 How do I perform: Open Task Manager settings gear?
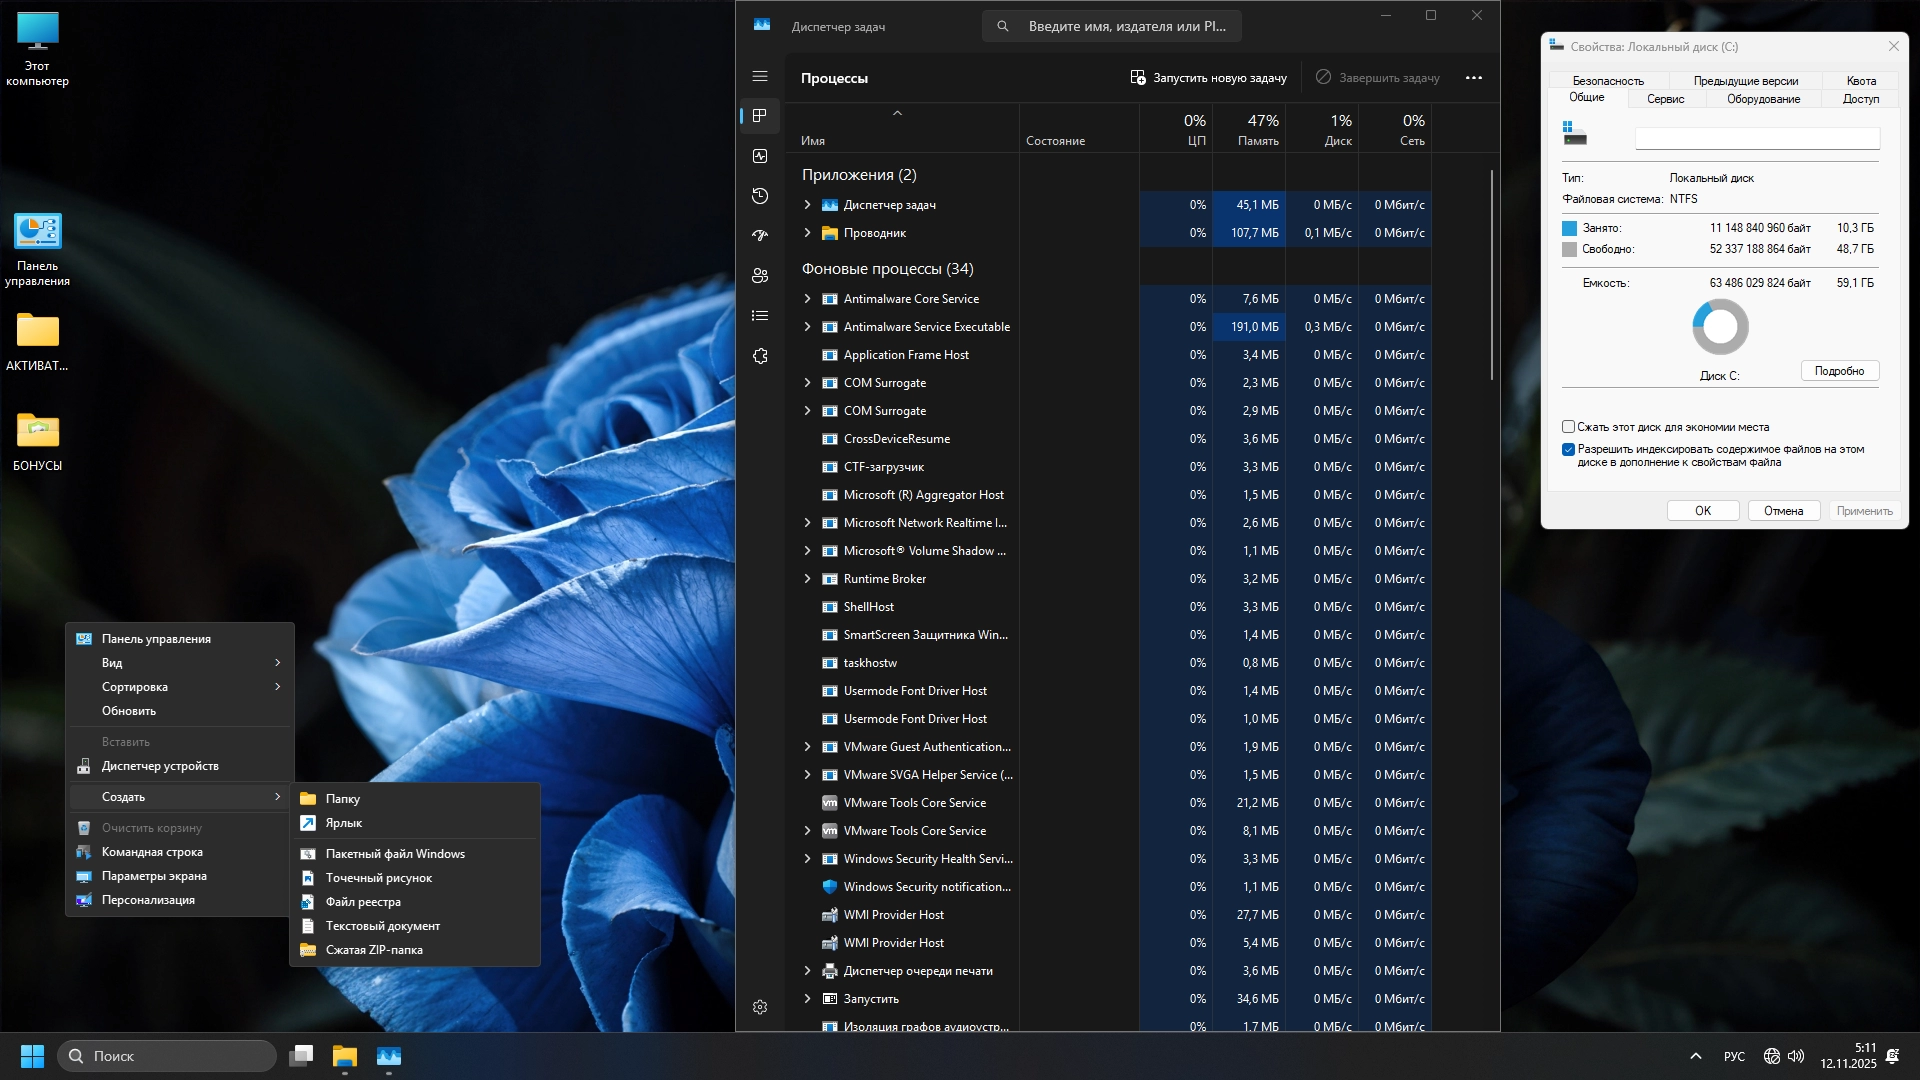pyautogui.click(x=760, y=1007)
